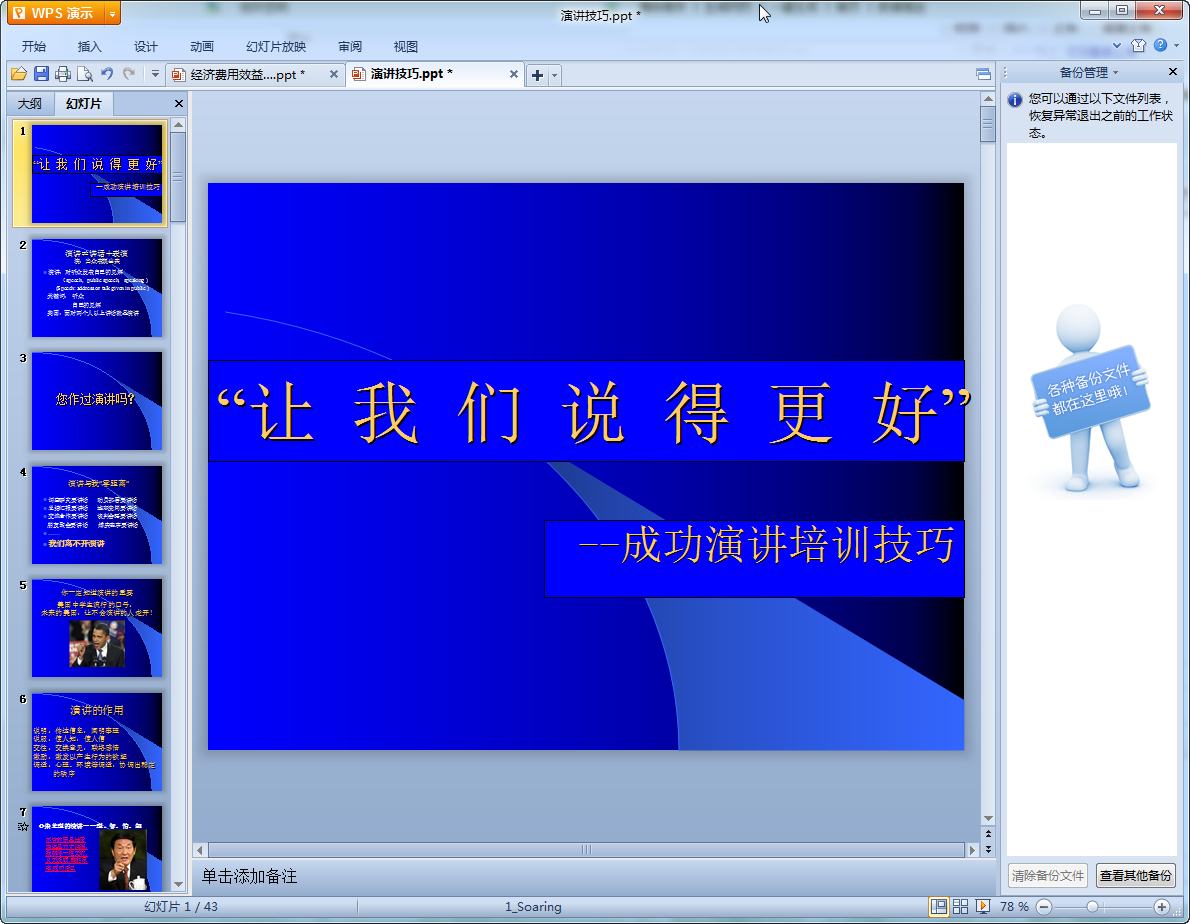Click the Redo arrow icon
Screen dimensions: 1190x924
coord(129,74)
